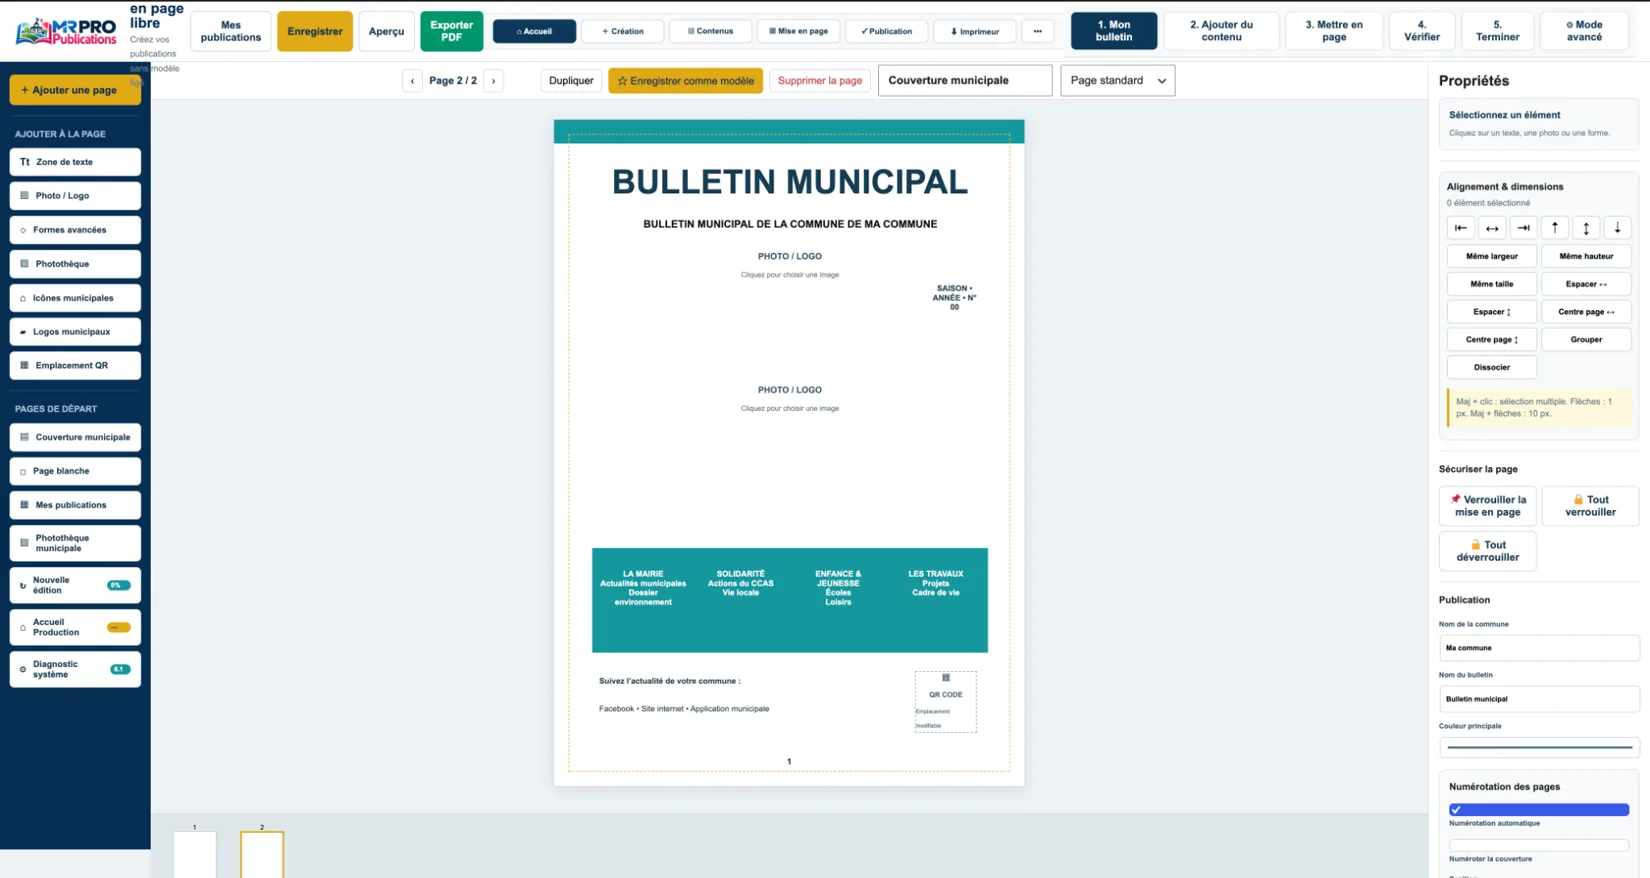This screenshot has height=878, width=1650.
Task: Open the Page standard dropdown
Action: point(1117,81)
